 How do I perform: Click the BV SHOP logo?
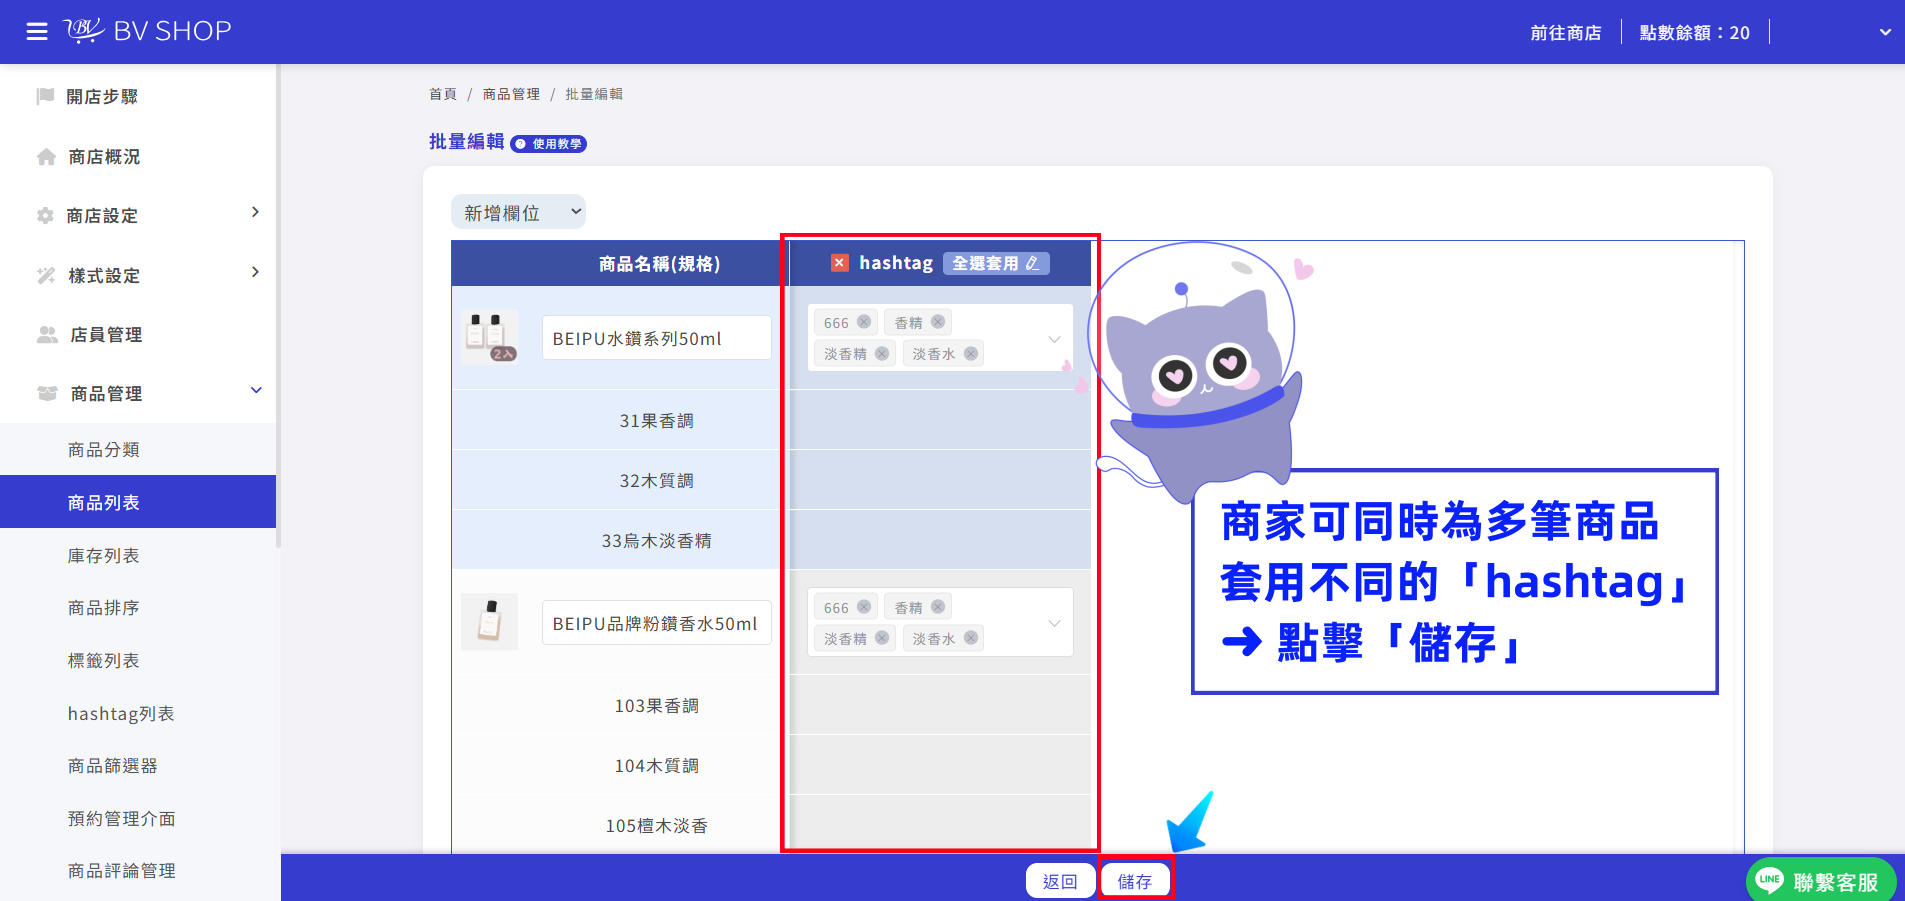point(147,31)
